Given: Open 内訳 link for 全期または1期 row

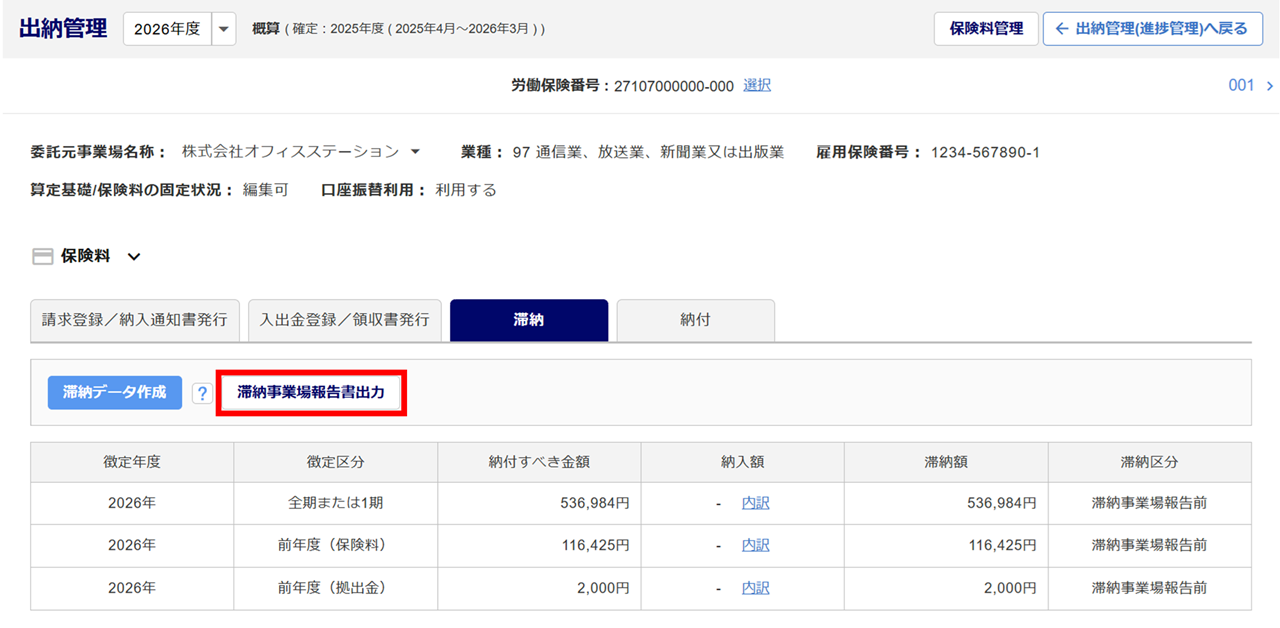Looking at the screenshot, I should coord(756,503).
